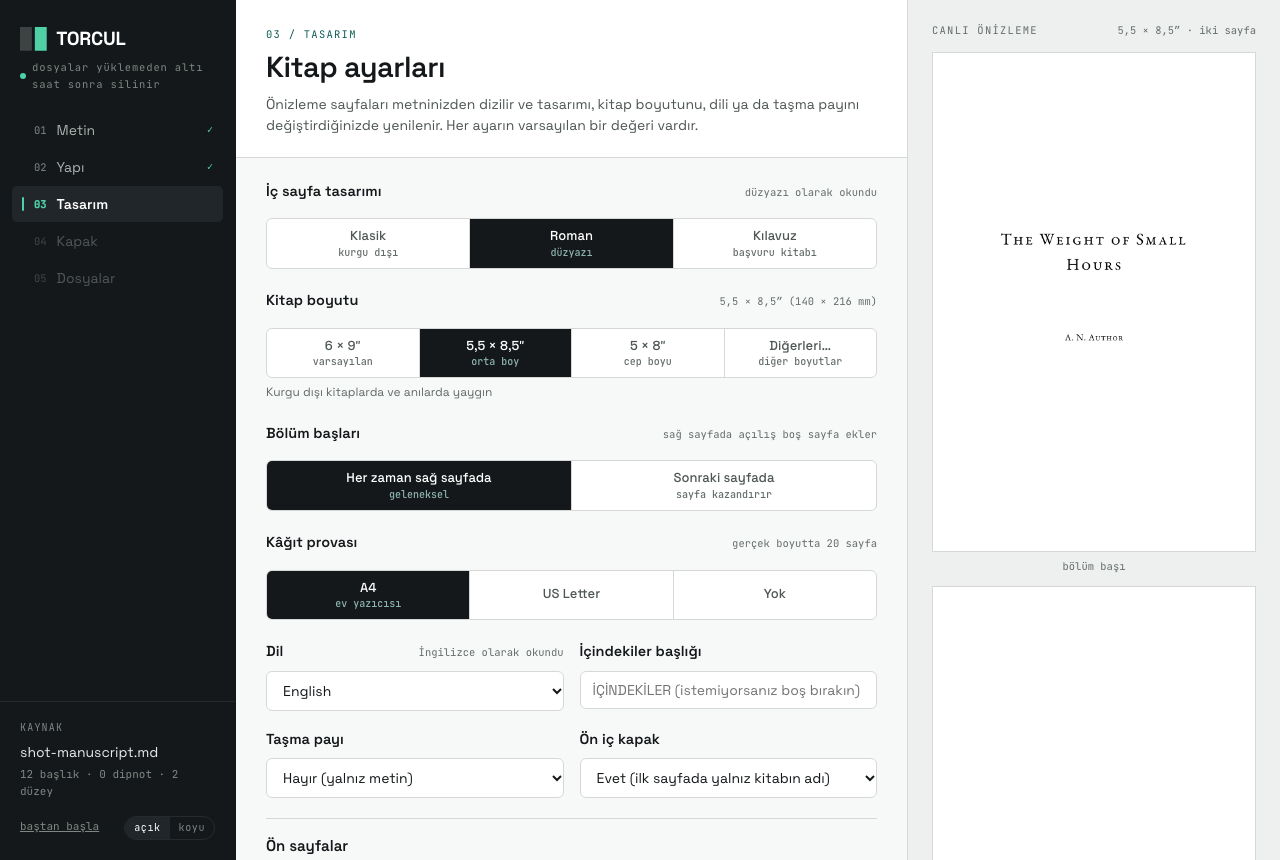Expand the Taşma payı dropdown
Screen dimensions: 1280x860
coord(415,778)
